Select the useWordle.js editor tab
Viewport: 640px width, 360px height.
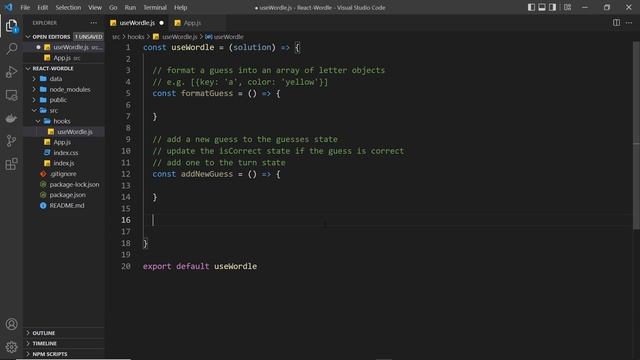coord(137,23)
